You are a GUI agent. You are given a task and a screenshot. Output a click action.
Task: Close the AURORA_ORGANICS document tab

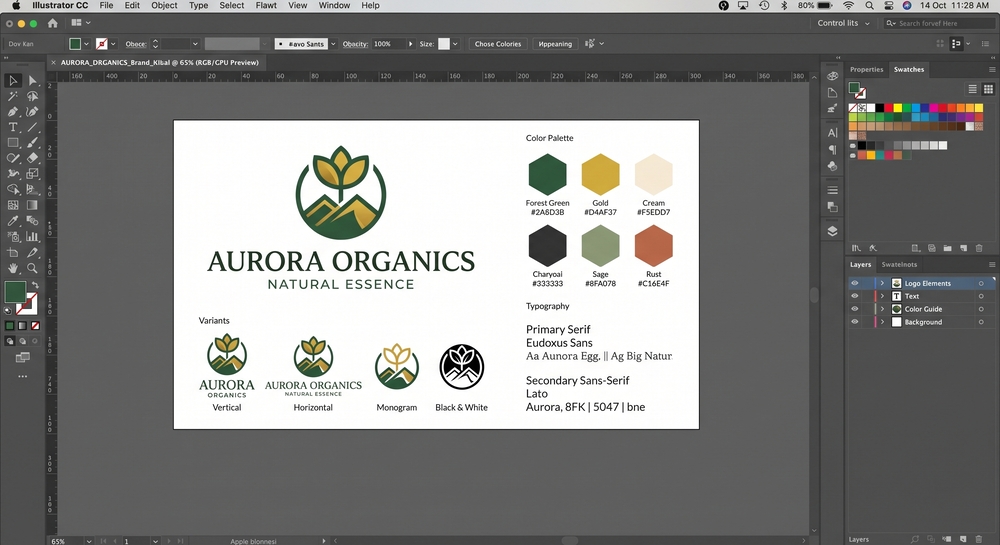point(54,62)
